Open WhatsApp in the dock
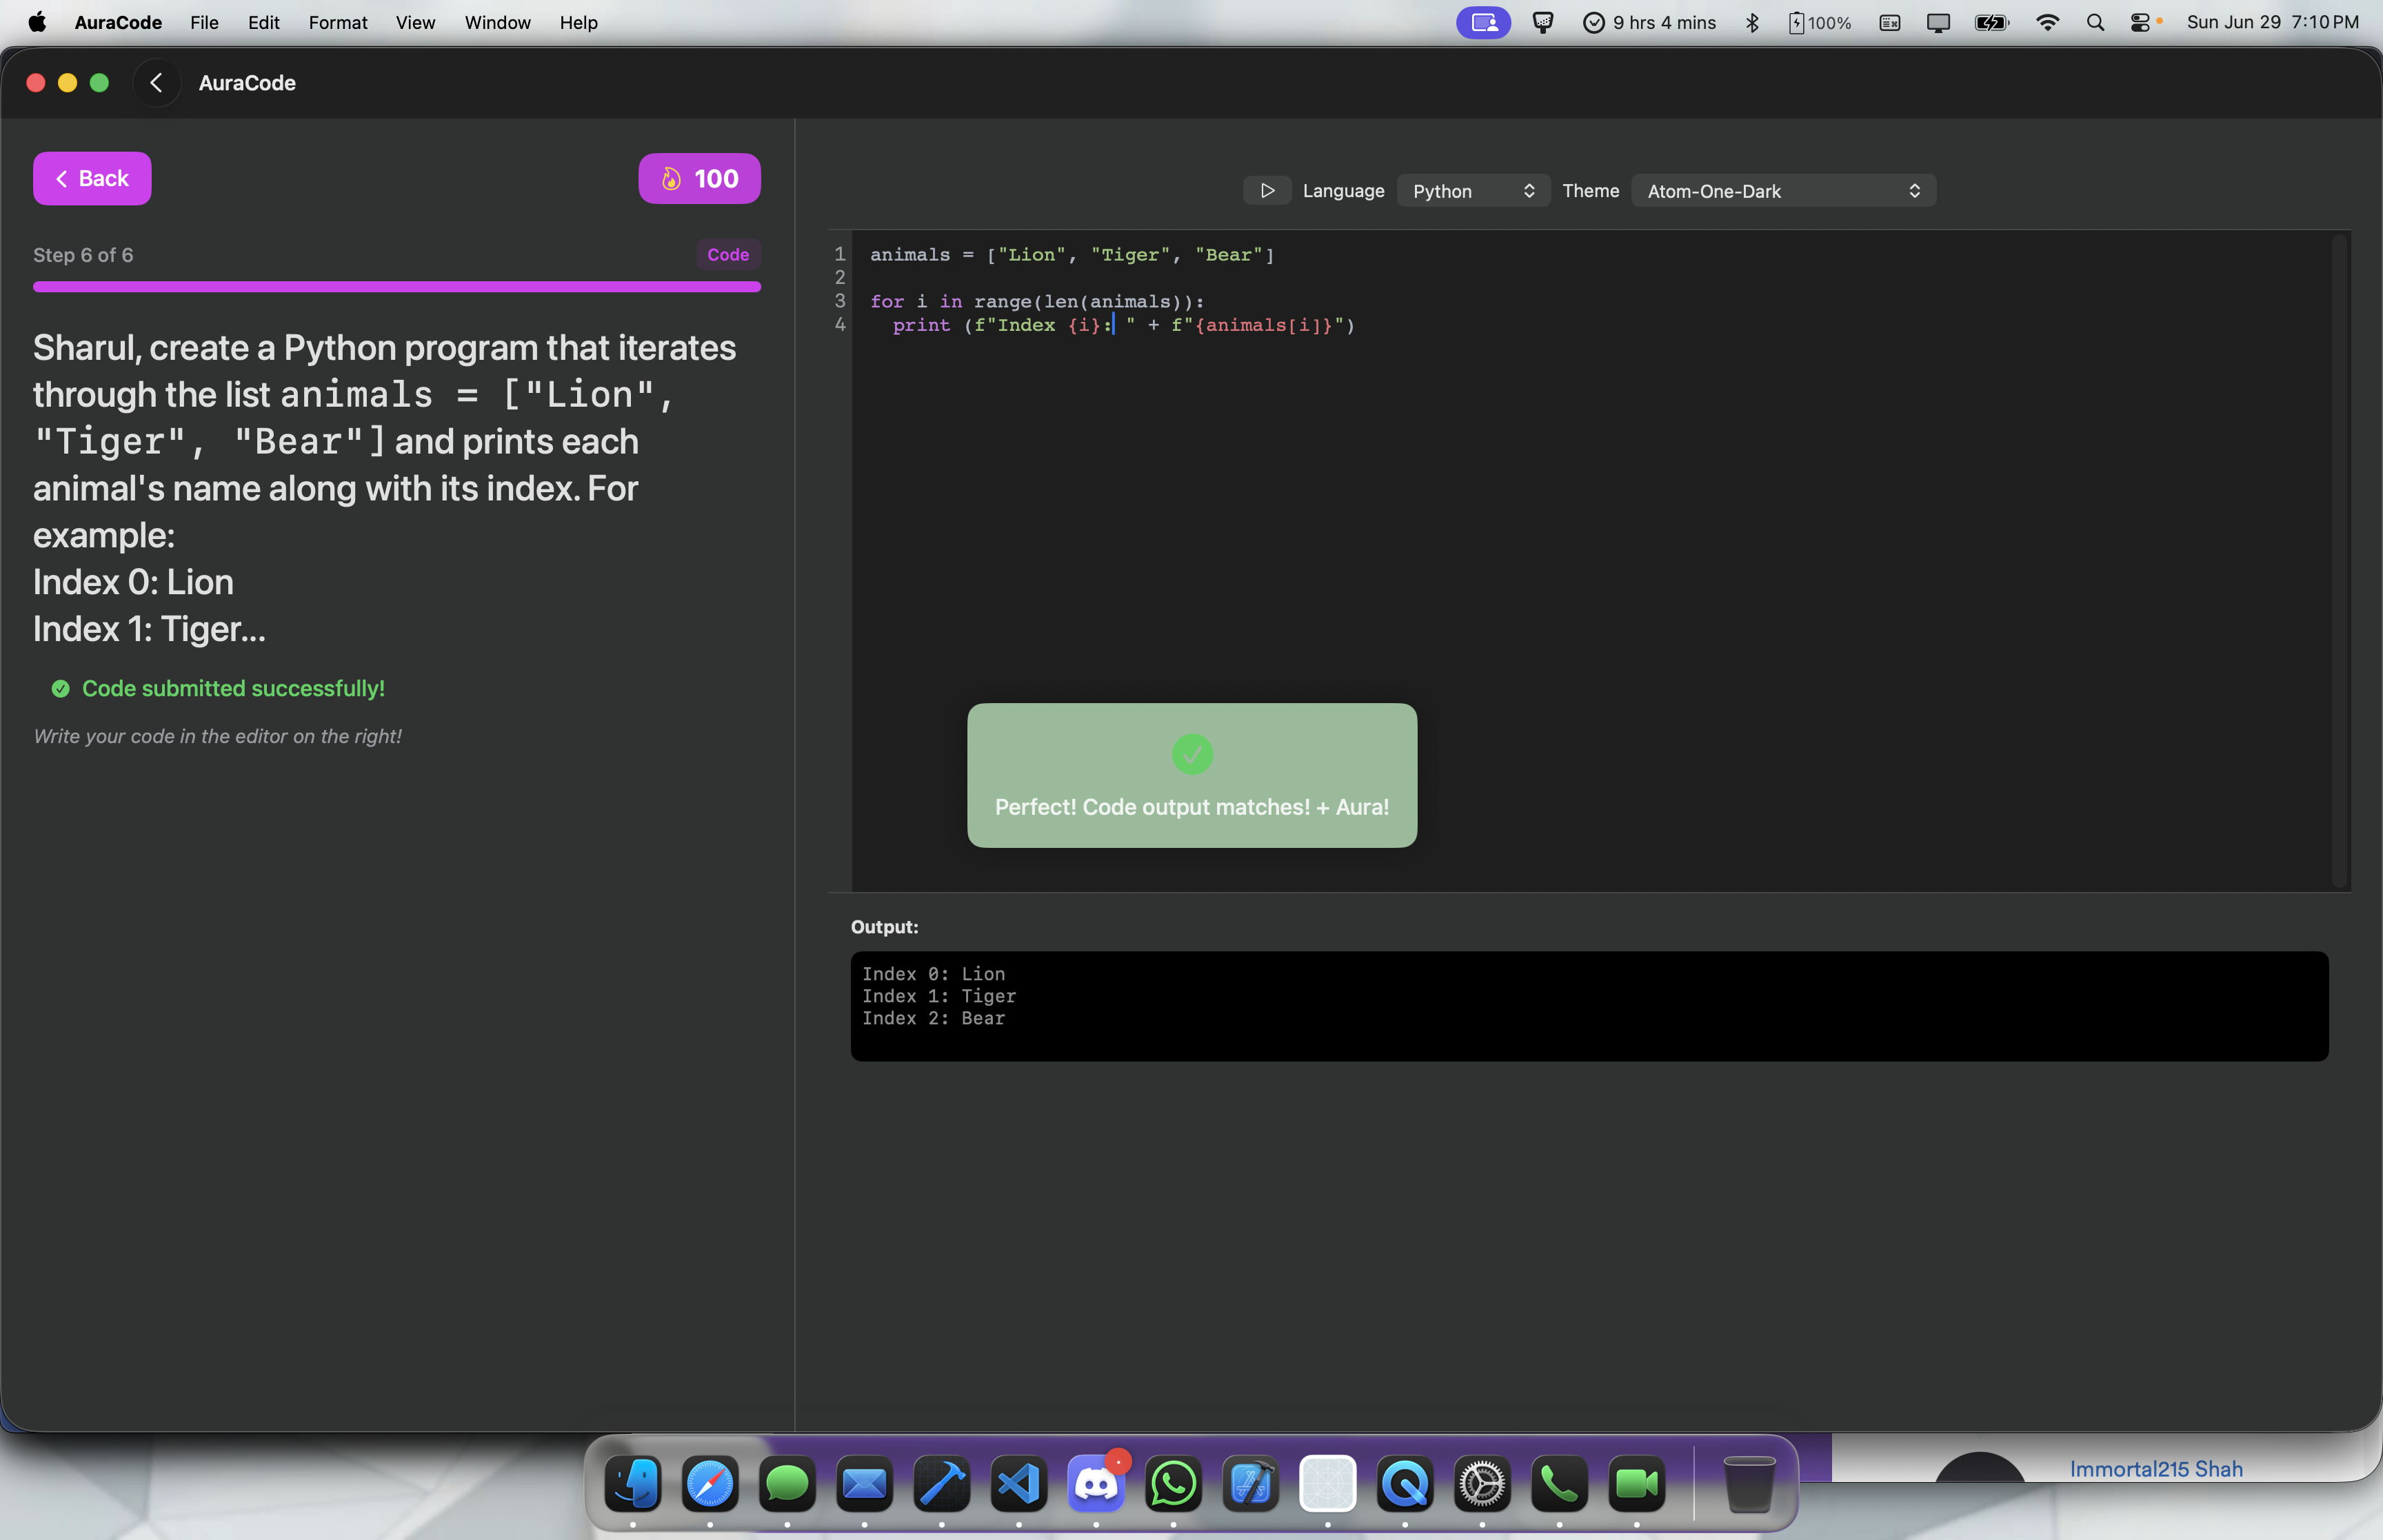 [1173, 1484]
